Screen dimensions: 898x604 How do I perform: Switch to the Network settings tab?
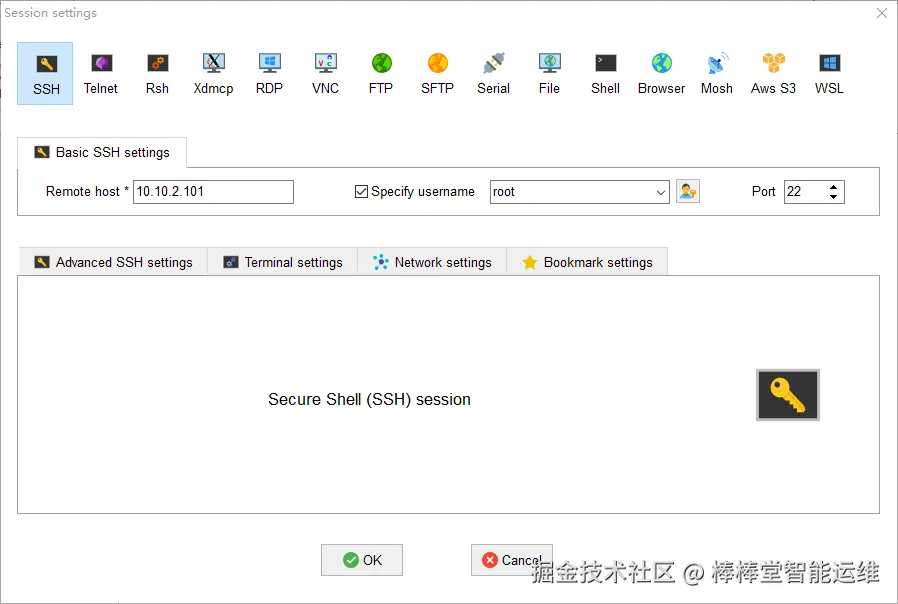pyautogui.click(x=432, y=262)
